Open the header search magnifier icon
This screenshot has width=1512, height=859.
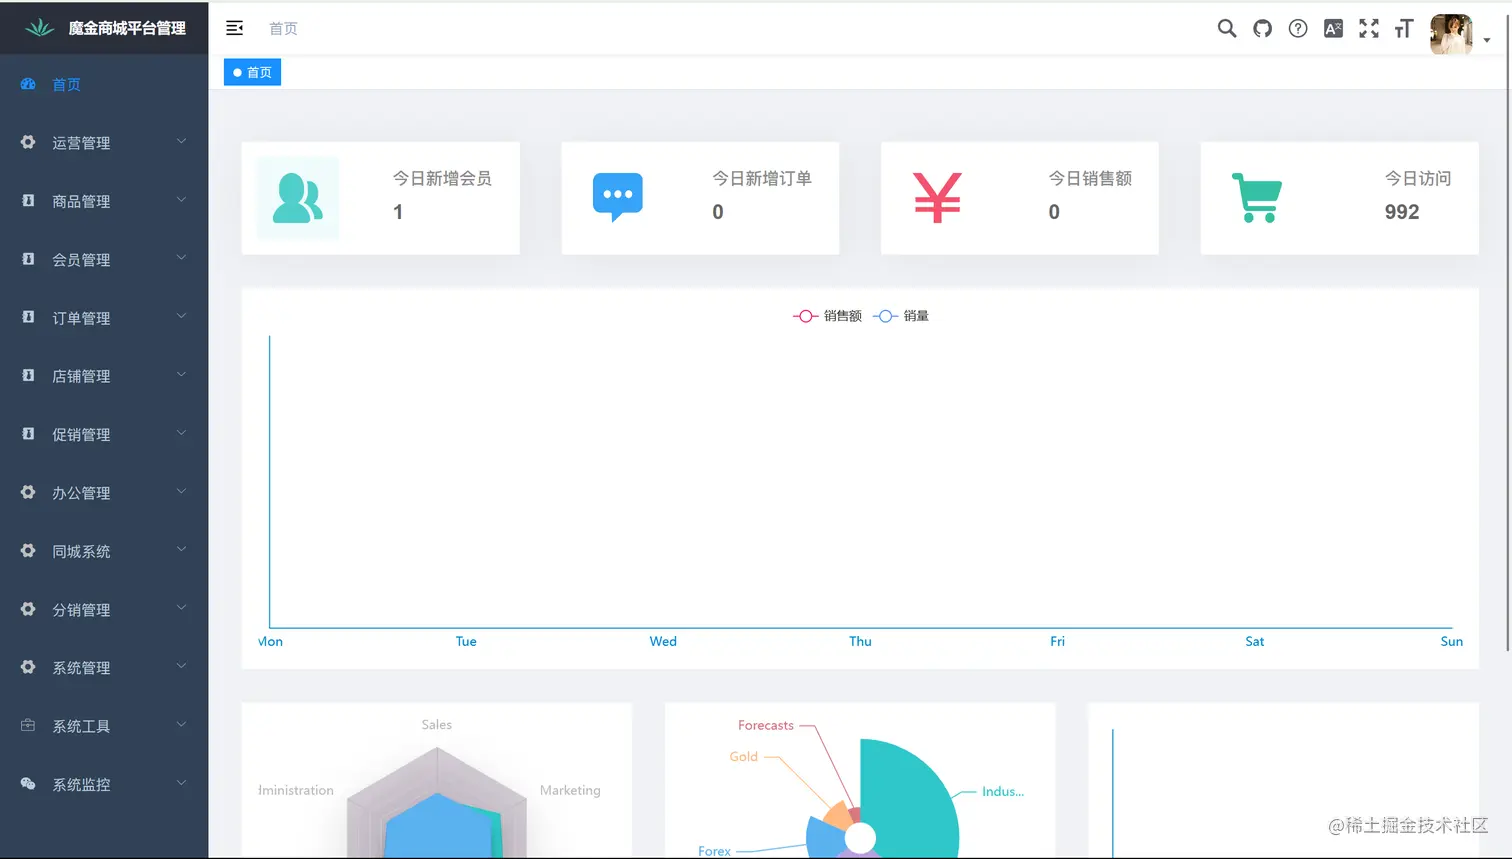point(1227,28)
